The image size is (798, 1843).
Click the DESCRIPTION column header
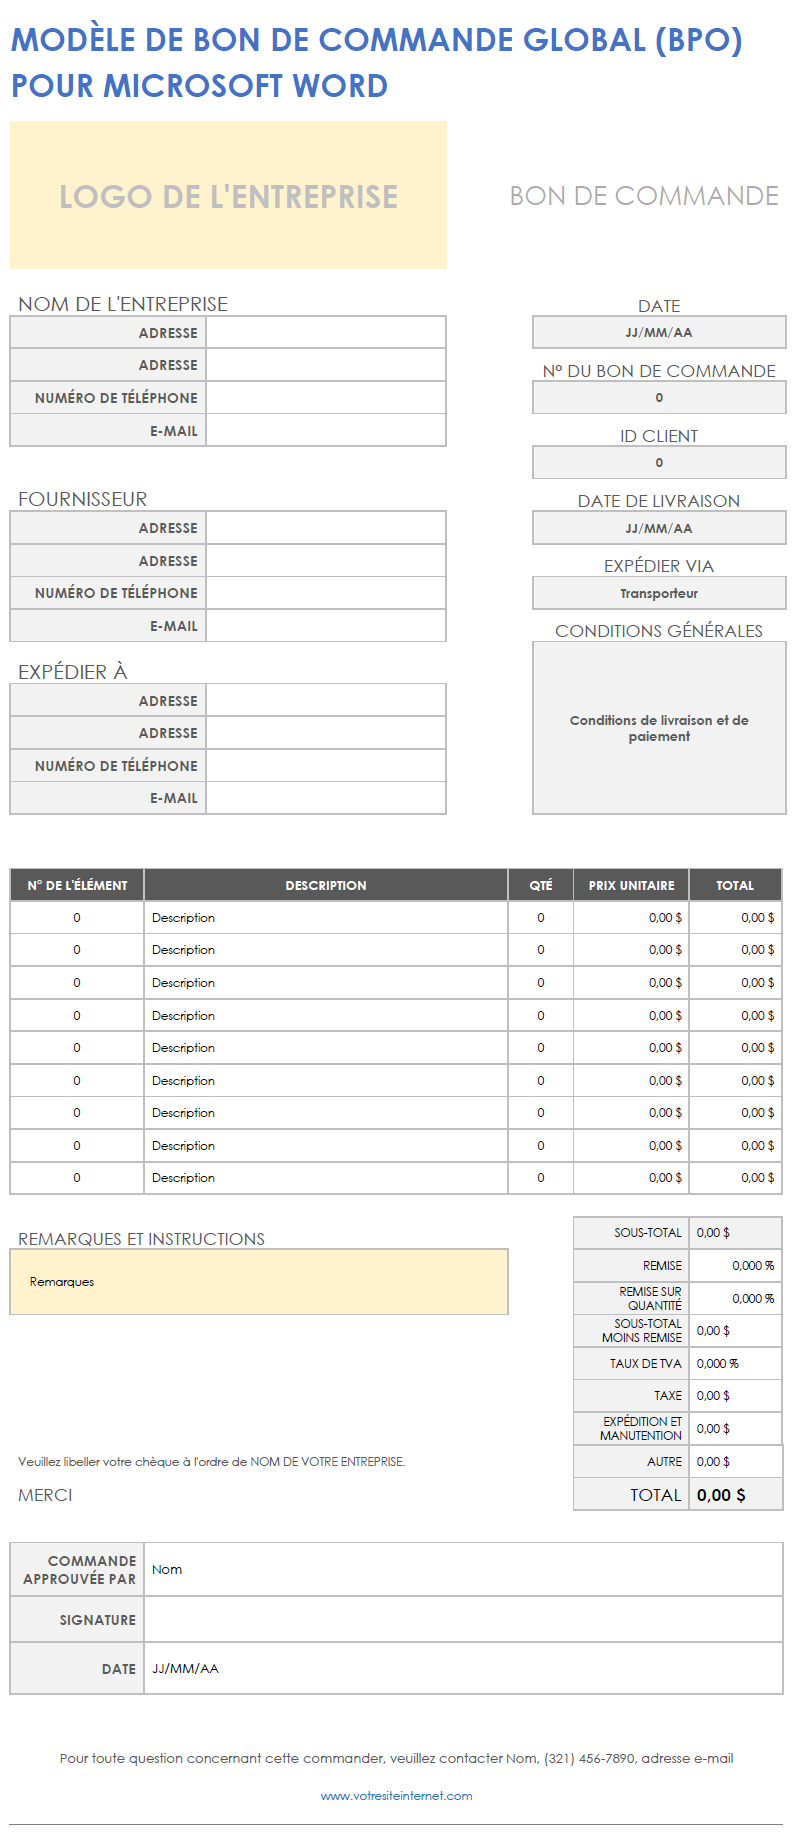tap(325, 885)
